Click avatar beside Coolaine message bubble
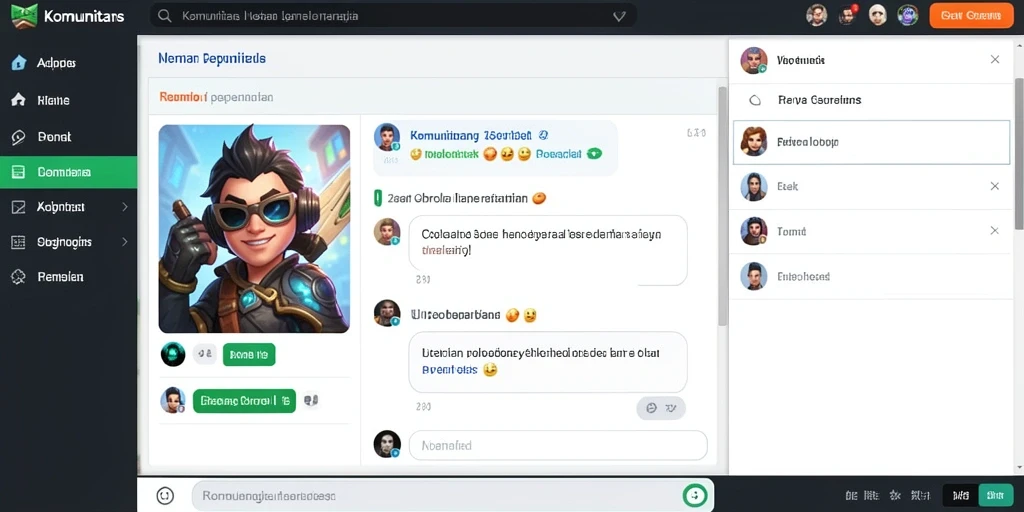Screen dimensions: 1024x512 (387, 231)
